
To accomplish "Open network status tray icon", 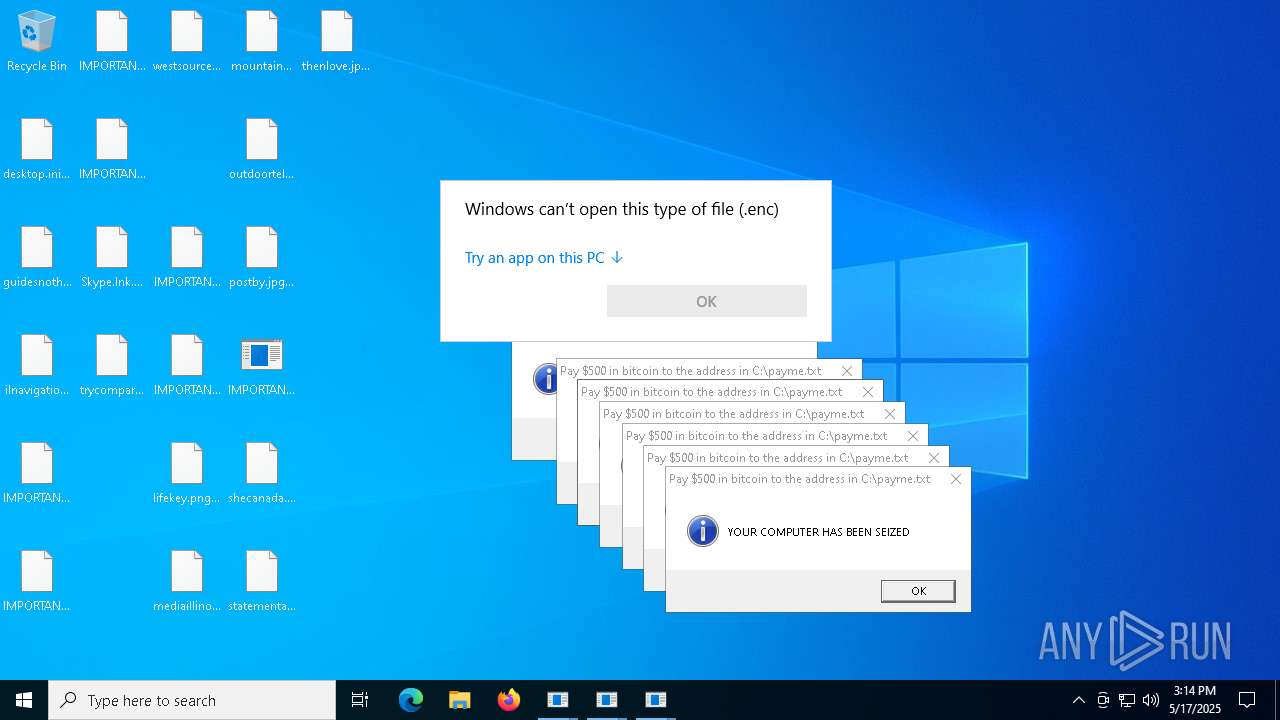I will (x=1127, y=700).
